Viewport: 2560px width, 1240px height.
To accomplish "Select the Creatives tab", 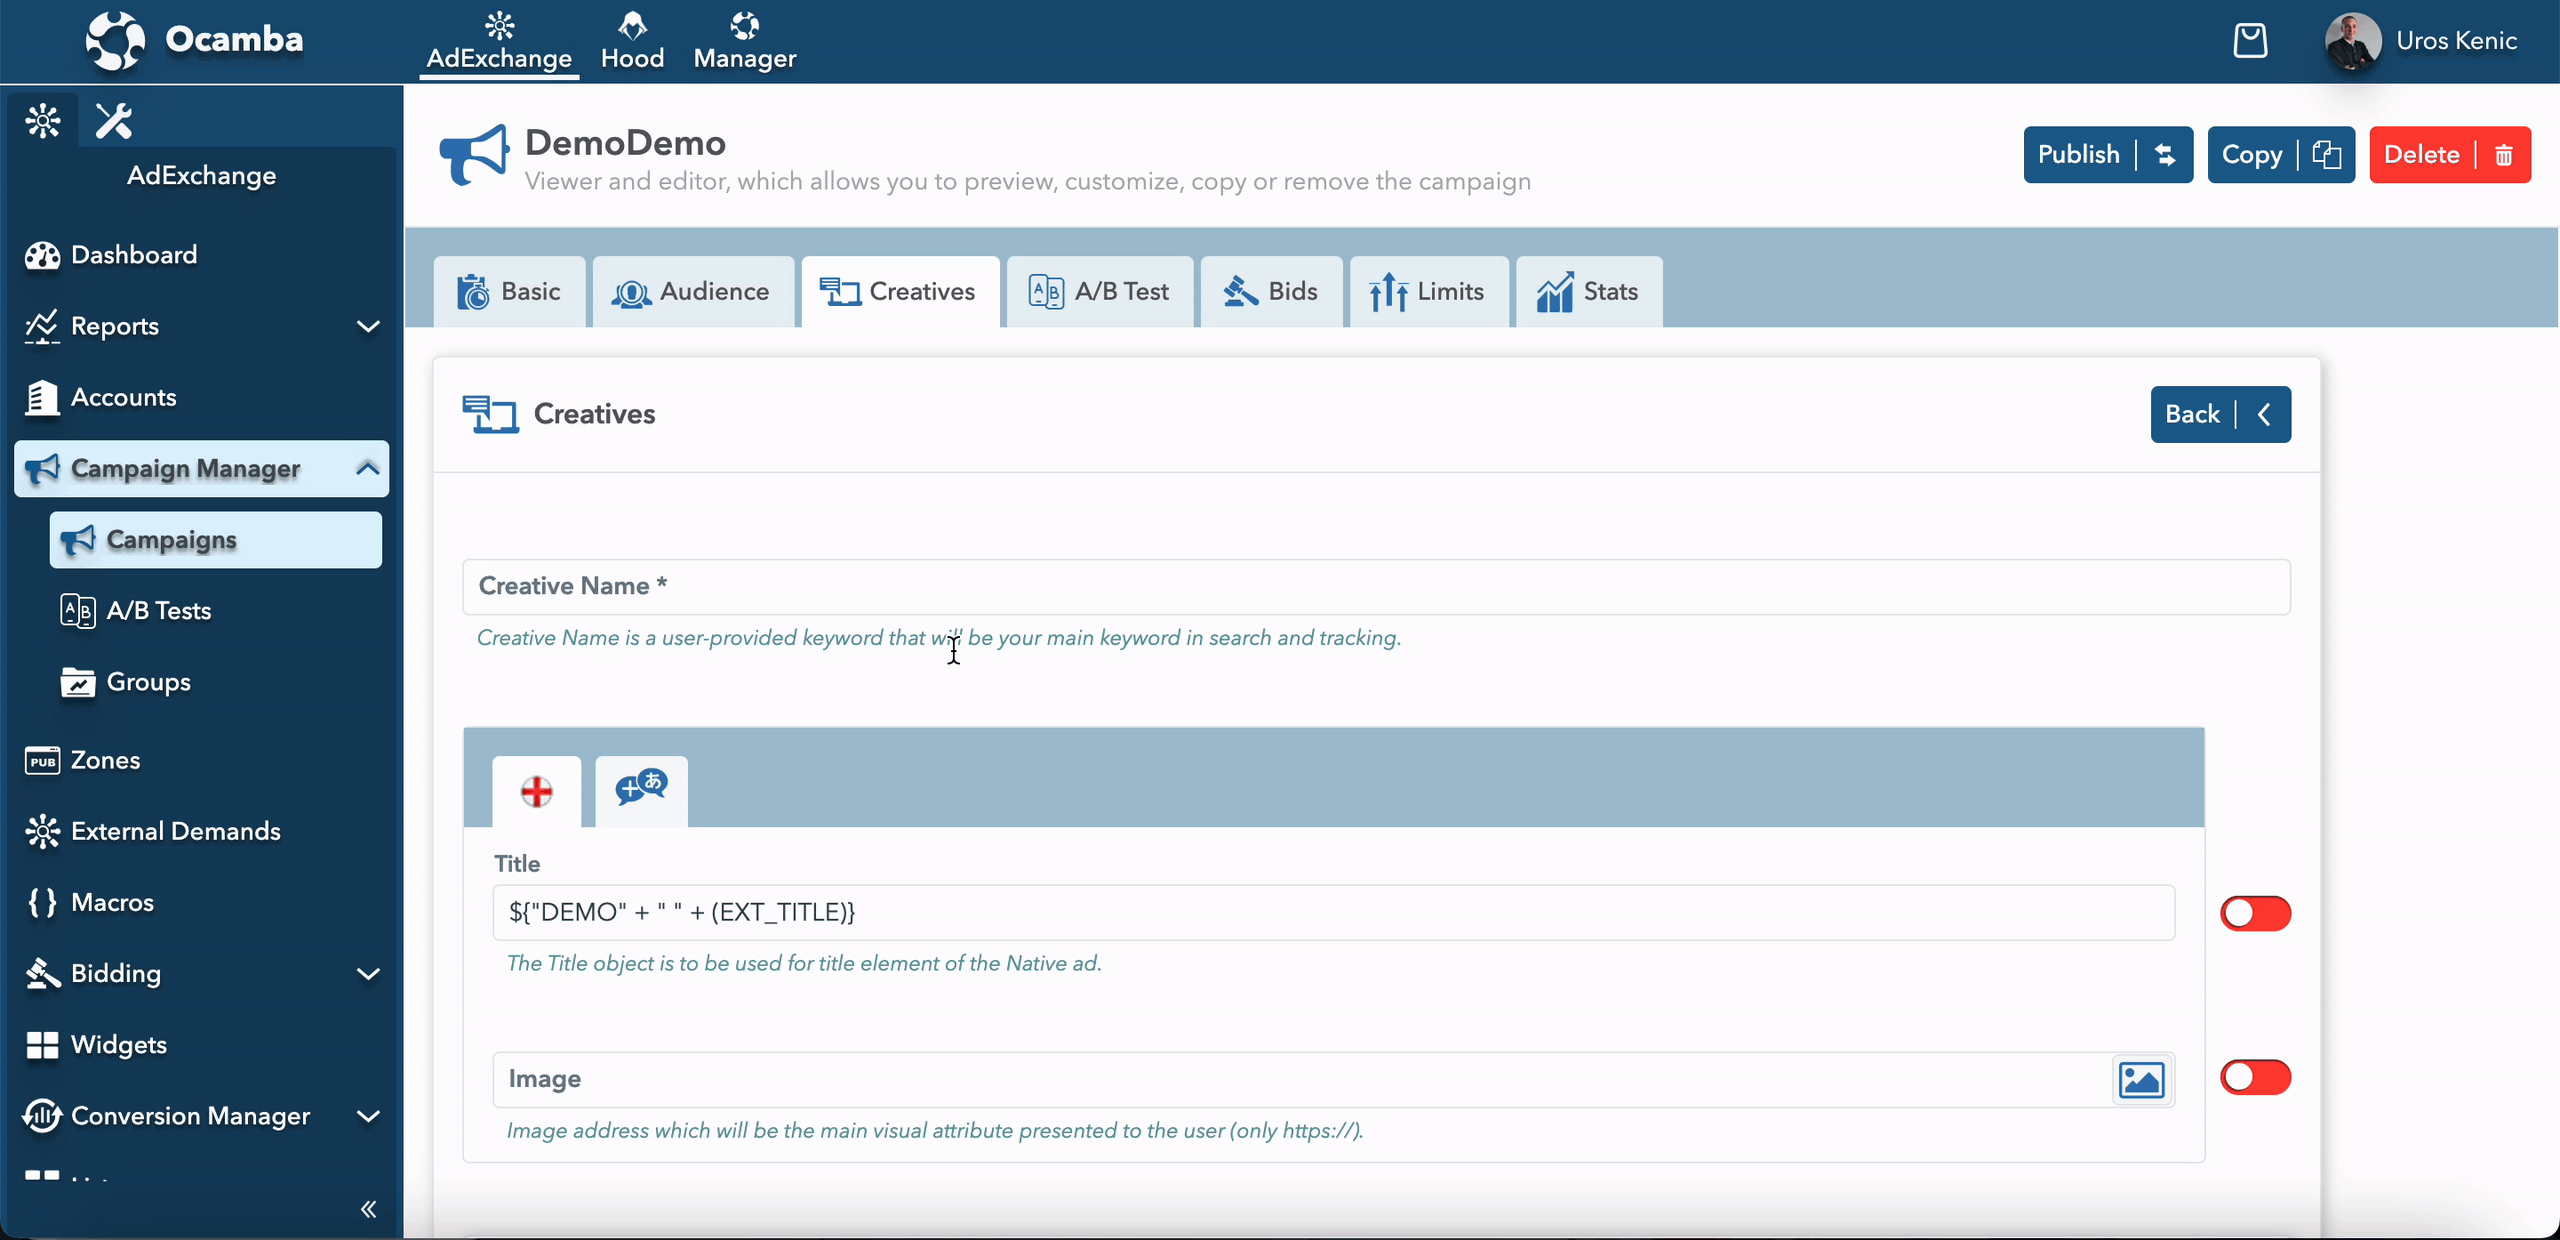I will tap(900, 292).
